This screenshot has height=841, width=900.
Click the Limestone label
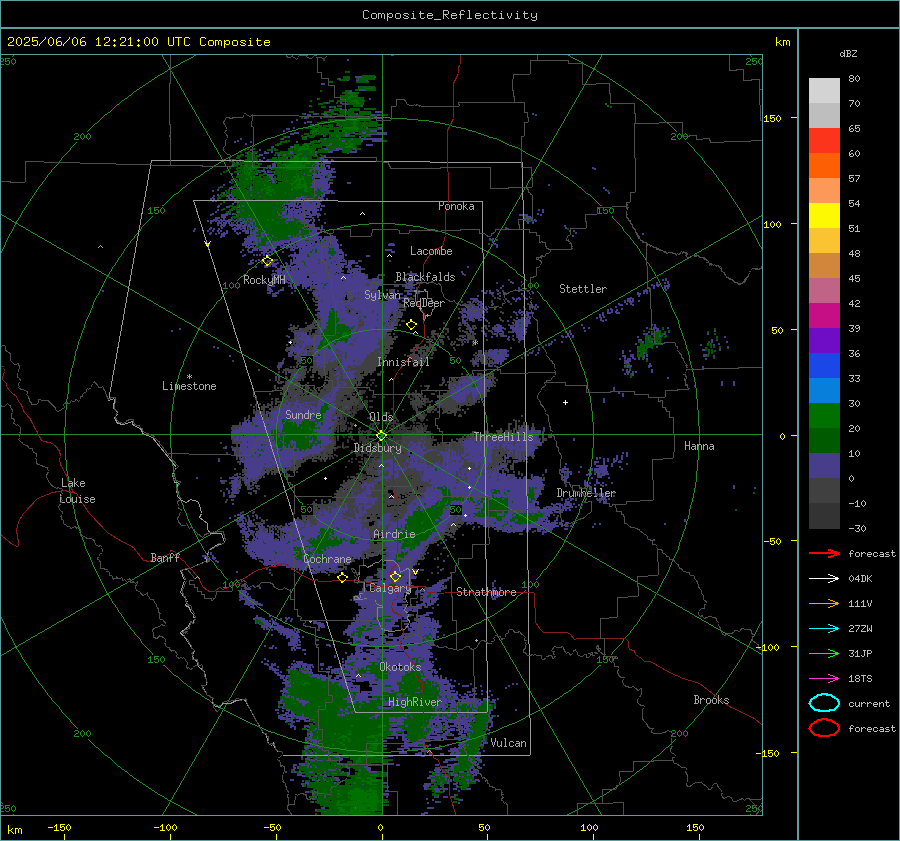[189, 386]
